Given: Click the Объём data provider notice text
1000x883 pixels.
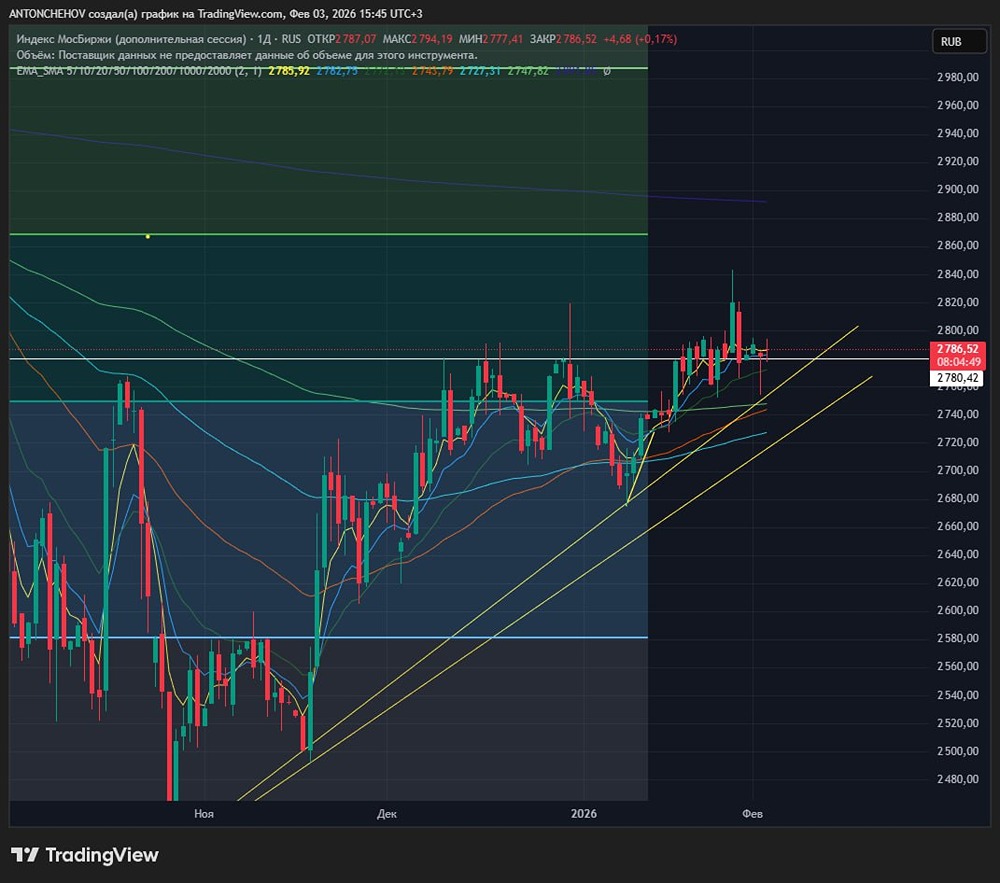Looking at the screenshot, I should [247, 55].
